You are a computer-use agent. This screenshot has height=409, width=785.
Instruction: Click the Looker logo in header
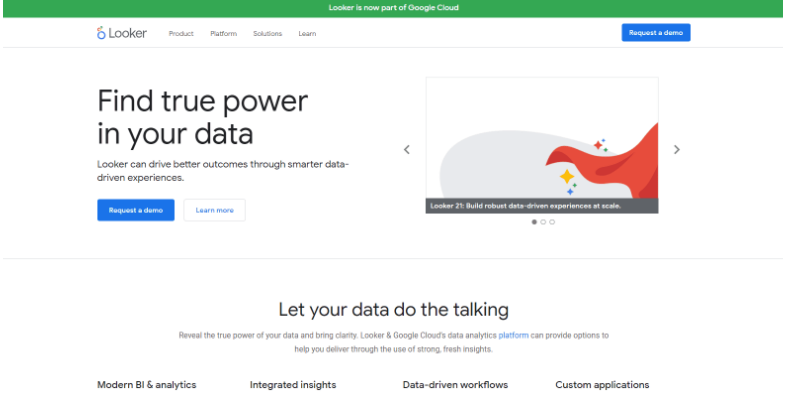pos(121,33)
